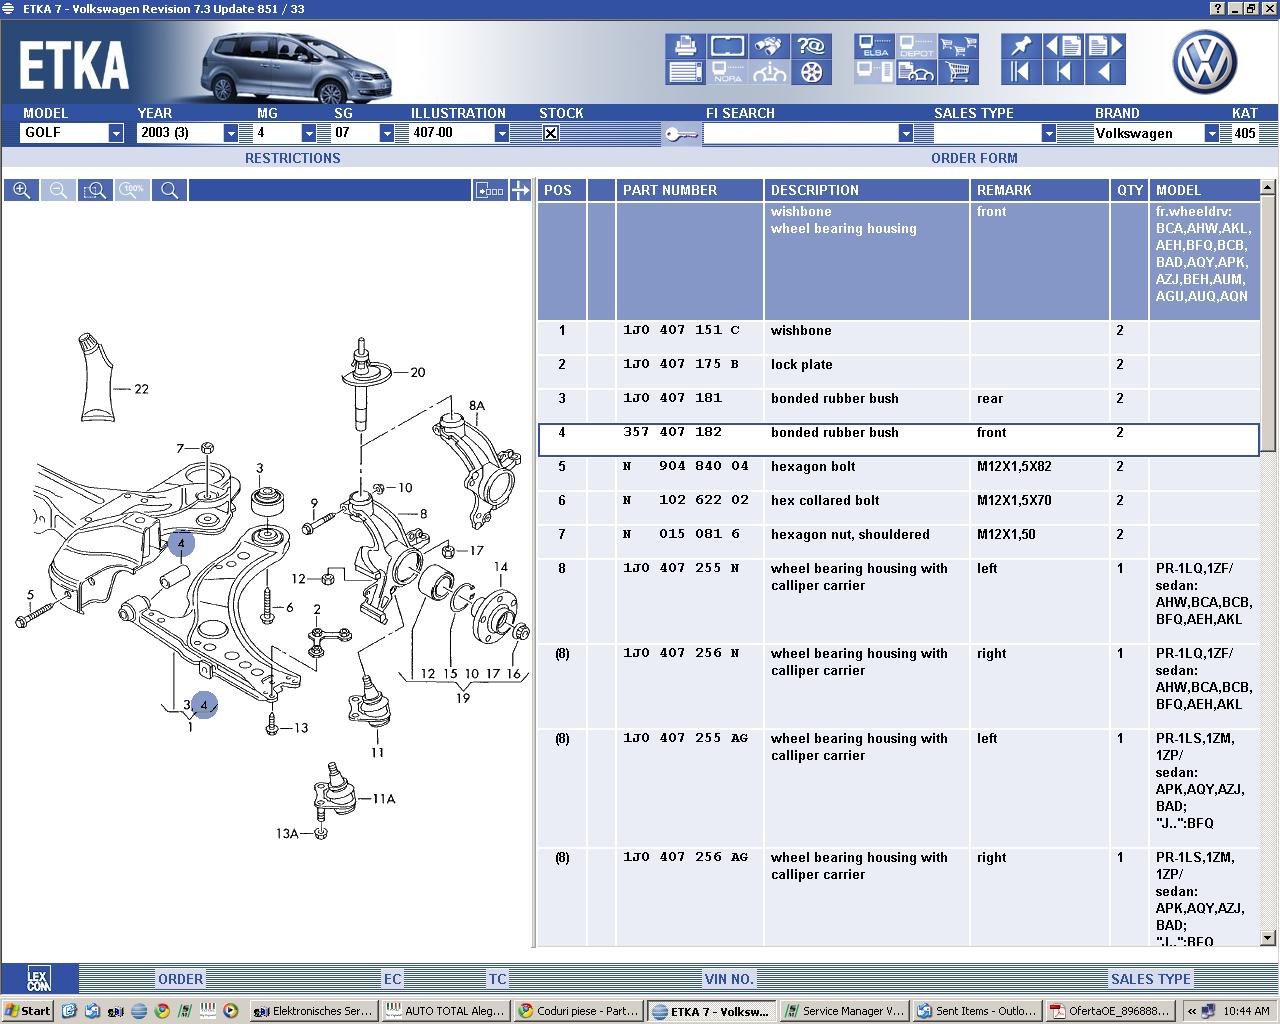1280x1024 pixels.
Task: Click the SALES TYPE button at bottom
Action: pos(1151,979)
